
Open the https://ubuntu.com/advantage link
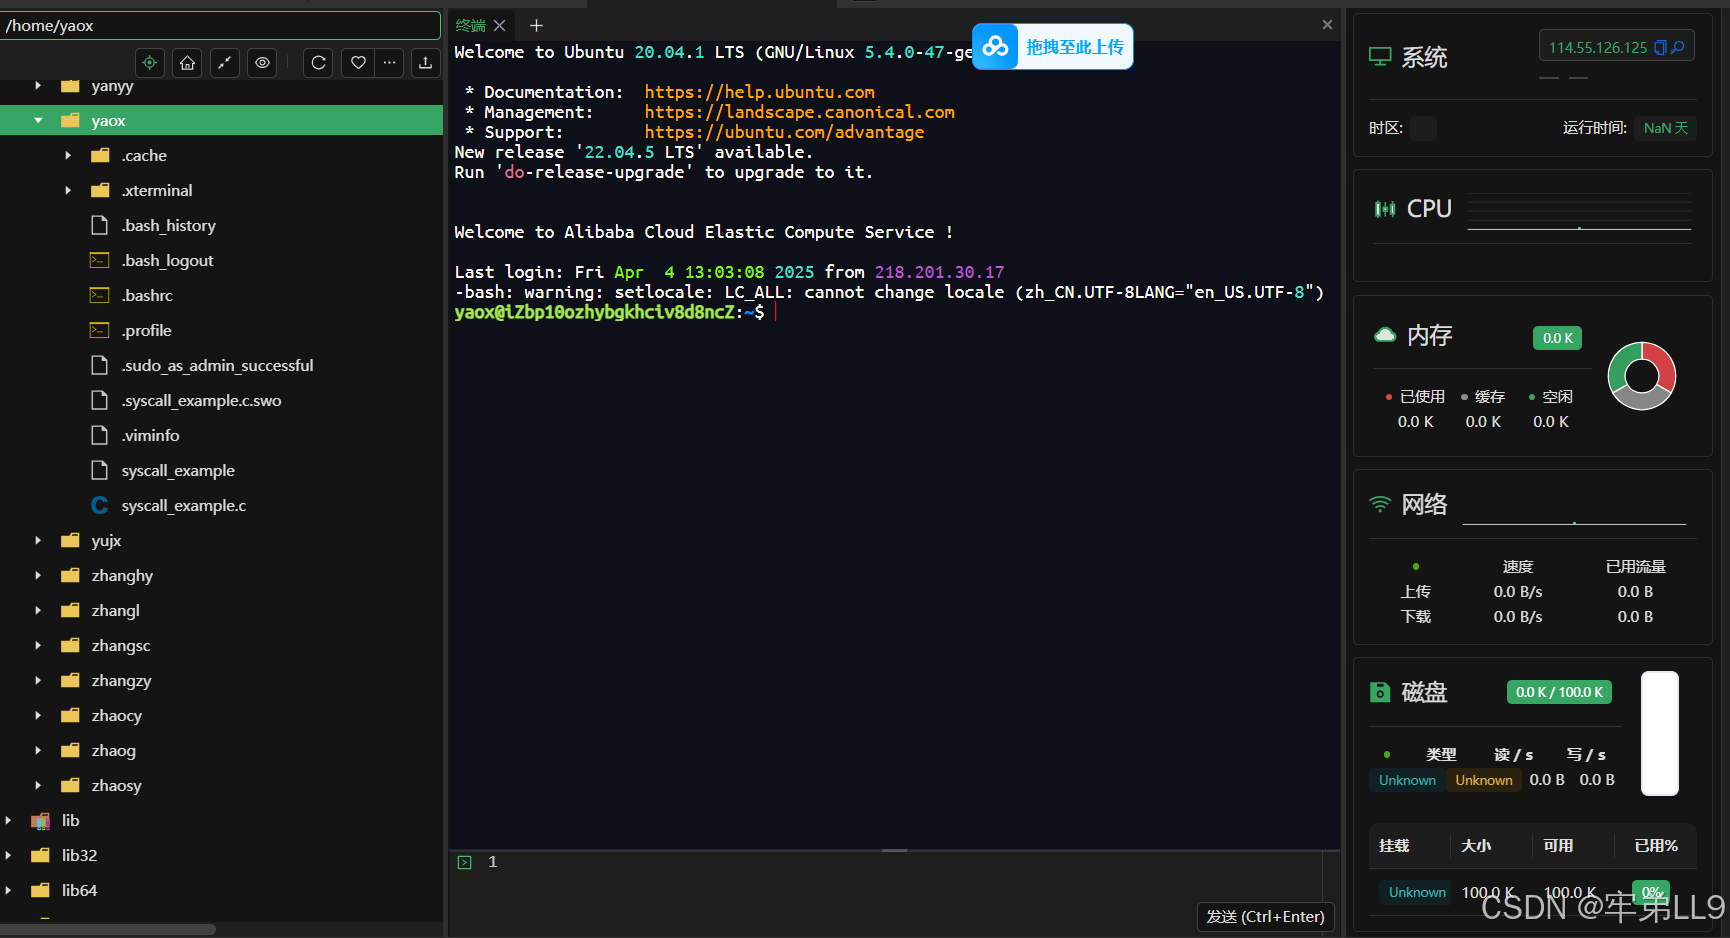[x=784, y=132]
